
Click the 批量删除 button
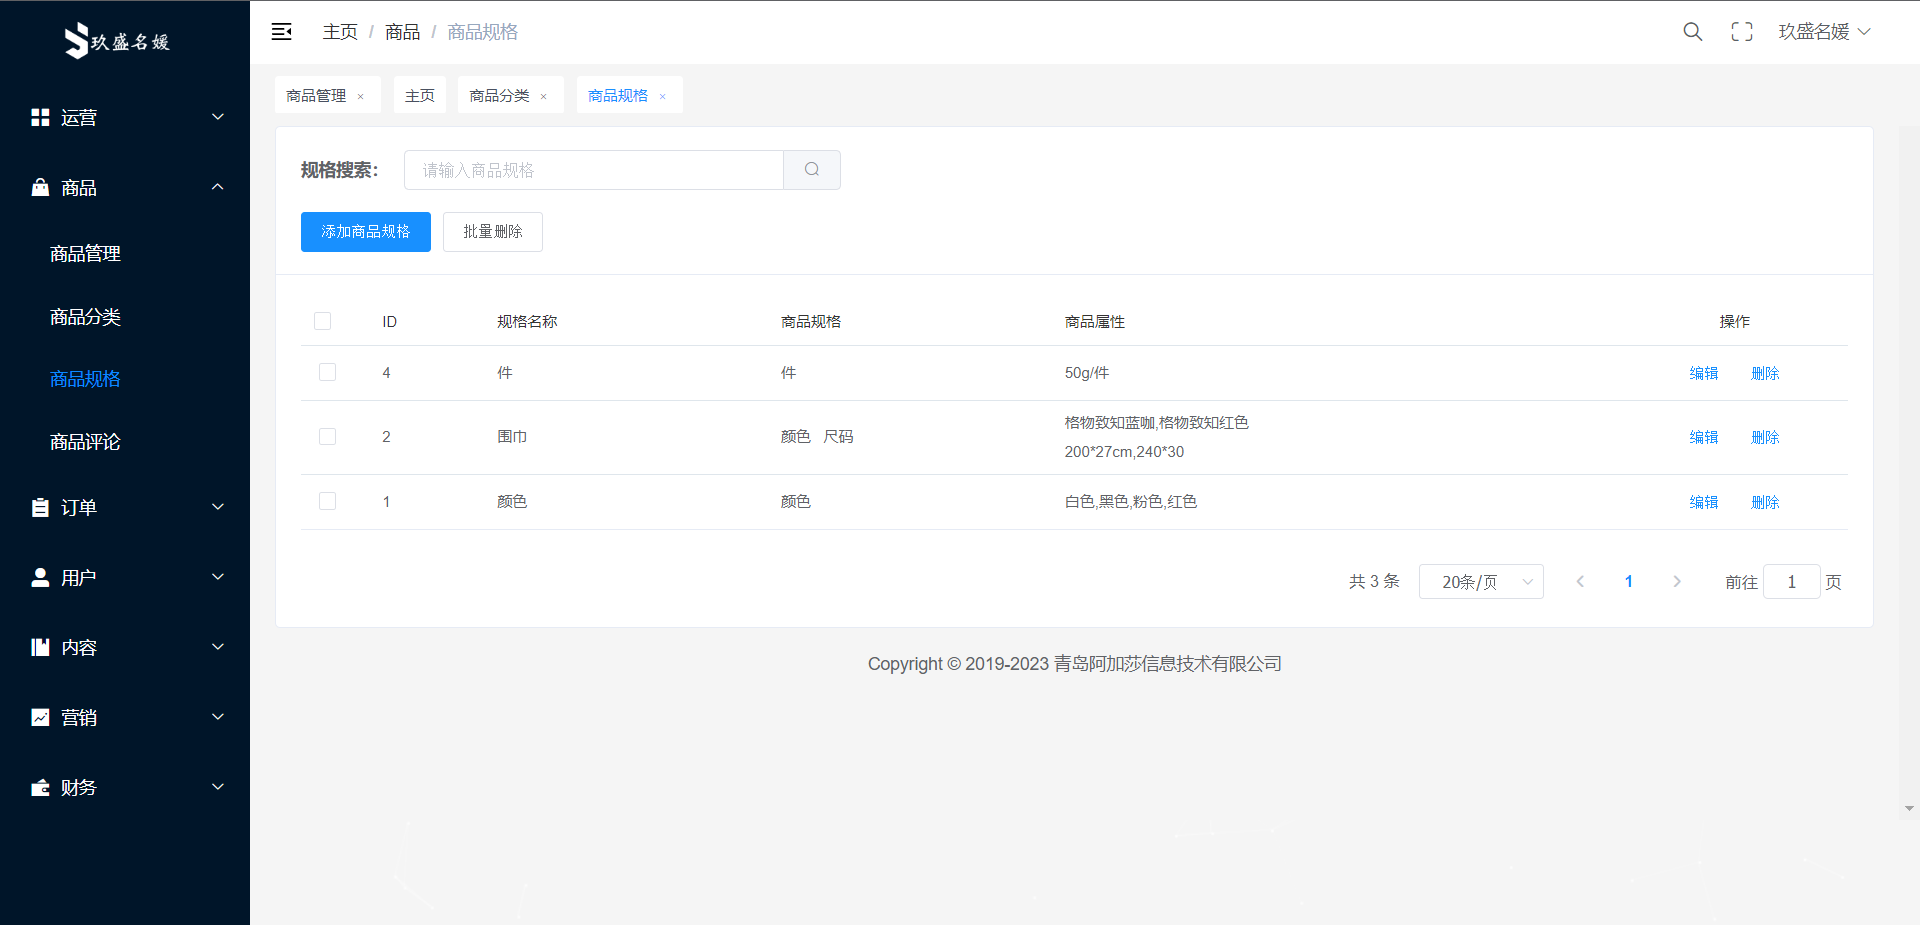pos(492,232)
